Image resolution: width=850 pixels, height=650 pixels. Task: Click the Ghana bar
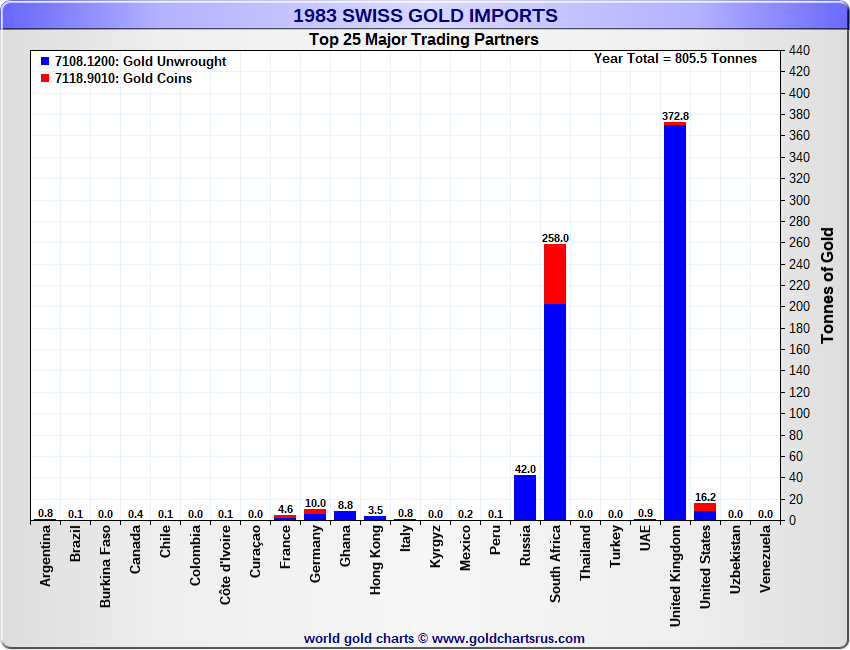pyautogui.click(x=345, y=516)
